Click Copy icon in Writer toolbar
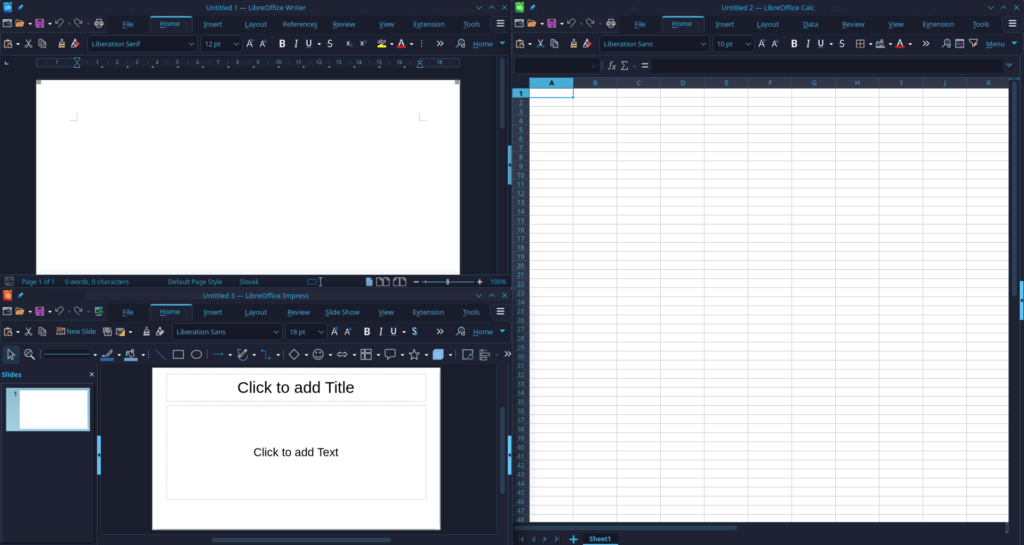The width and height of the screenshot is (1024, 545). (42, 44)
